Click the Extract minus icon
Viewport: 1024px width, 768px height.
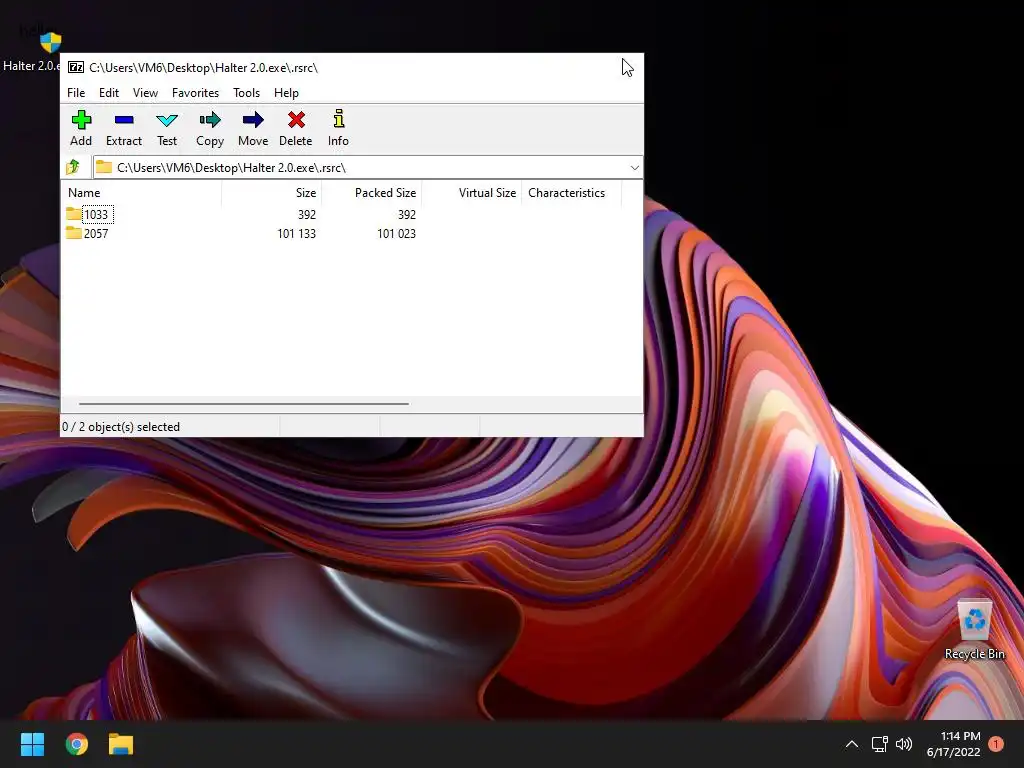pos(123,120)
